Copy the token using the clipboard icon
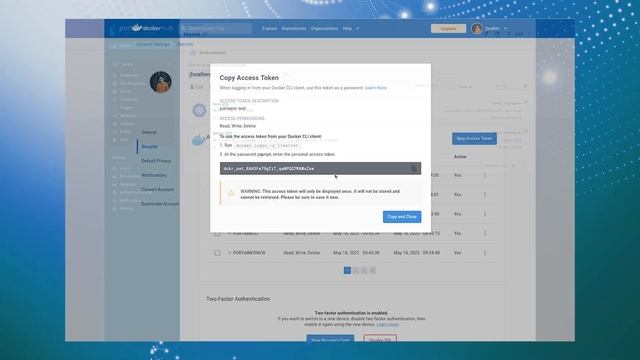The image size is (640, 360). point(414,169)
